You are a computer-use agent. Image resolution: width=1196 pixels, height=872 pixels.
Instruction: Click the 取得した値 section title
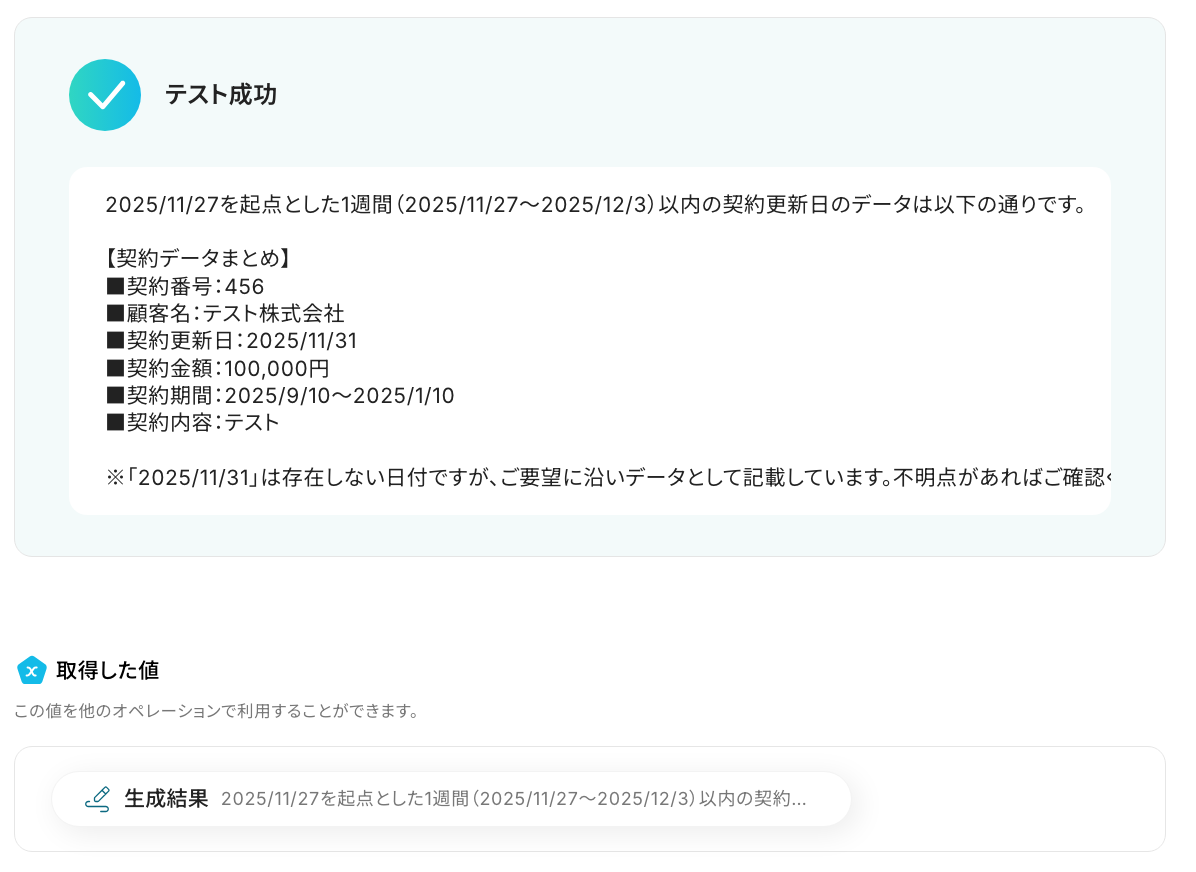point(108,671)
